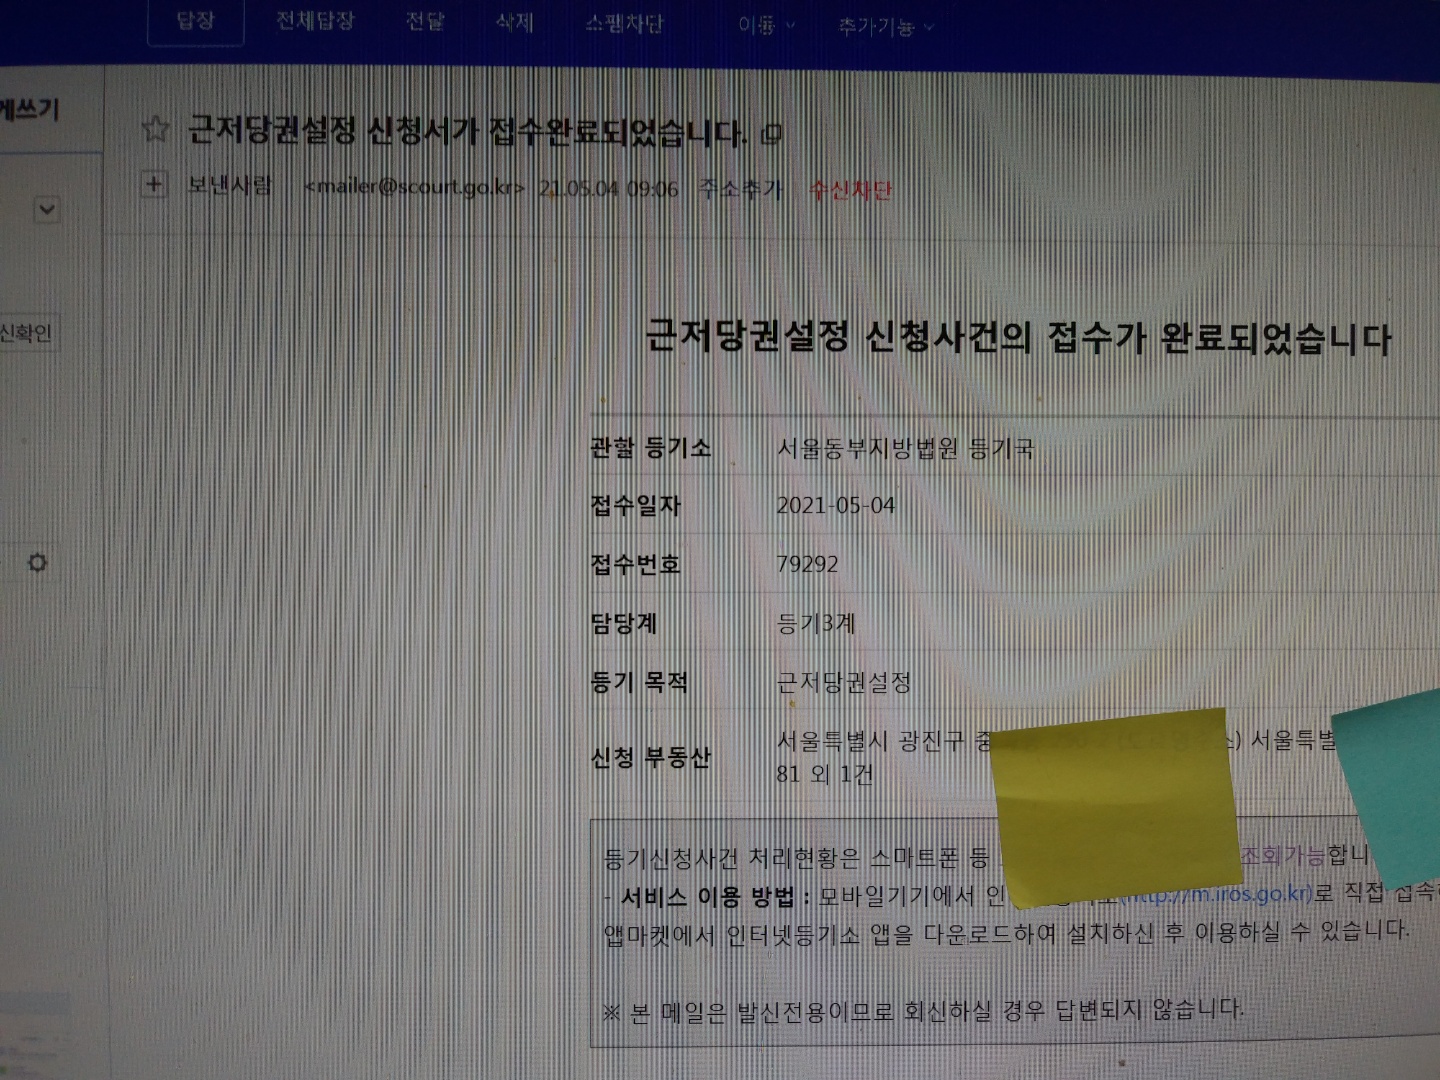Select the 근저당권설정 registration purpose value
1440x1080 pixels.
point(844,683)
